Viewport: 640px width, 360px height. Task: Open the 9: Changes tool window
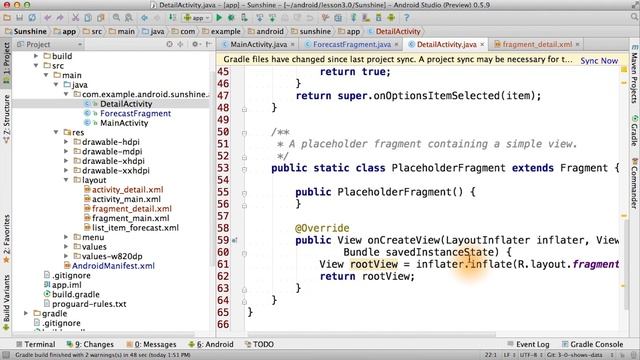coord(90,344)
